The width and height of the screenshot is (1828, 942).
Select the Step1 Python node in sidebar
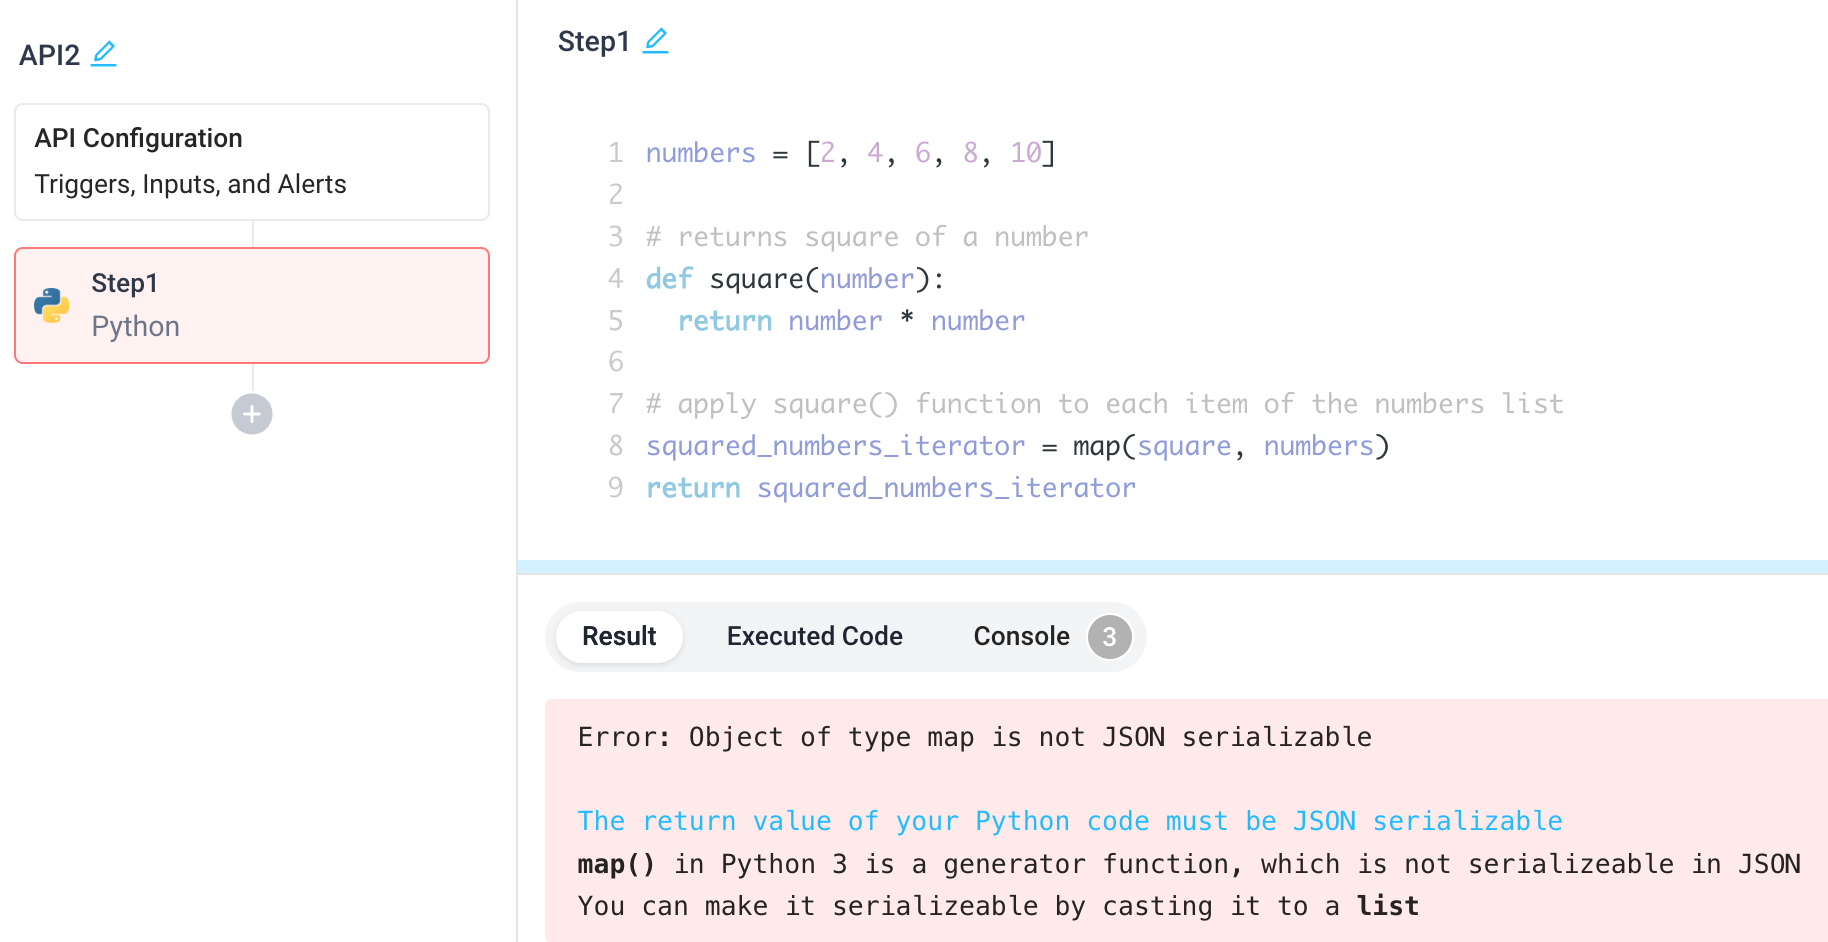[251, 305]
